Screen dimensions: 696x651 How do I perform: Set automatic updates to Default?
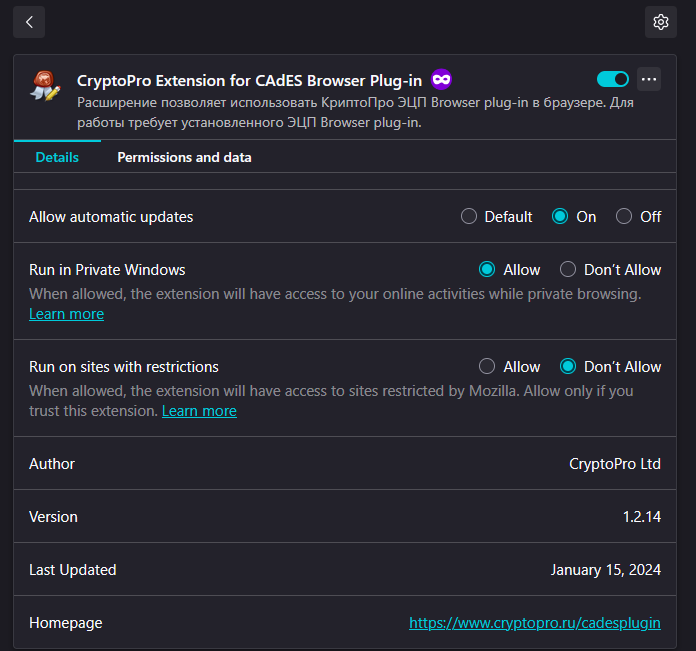point(469,216)
